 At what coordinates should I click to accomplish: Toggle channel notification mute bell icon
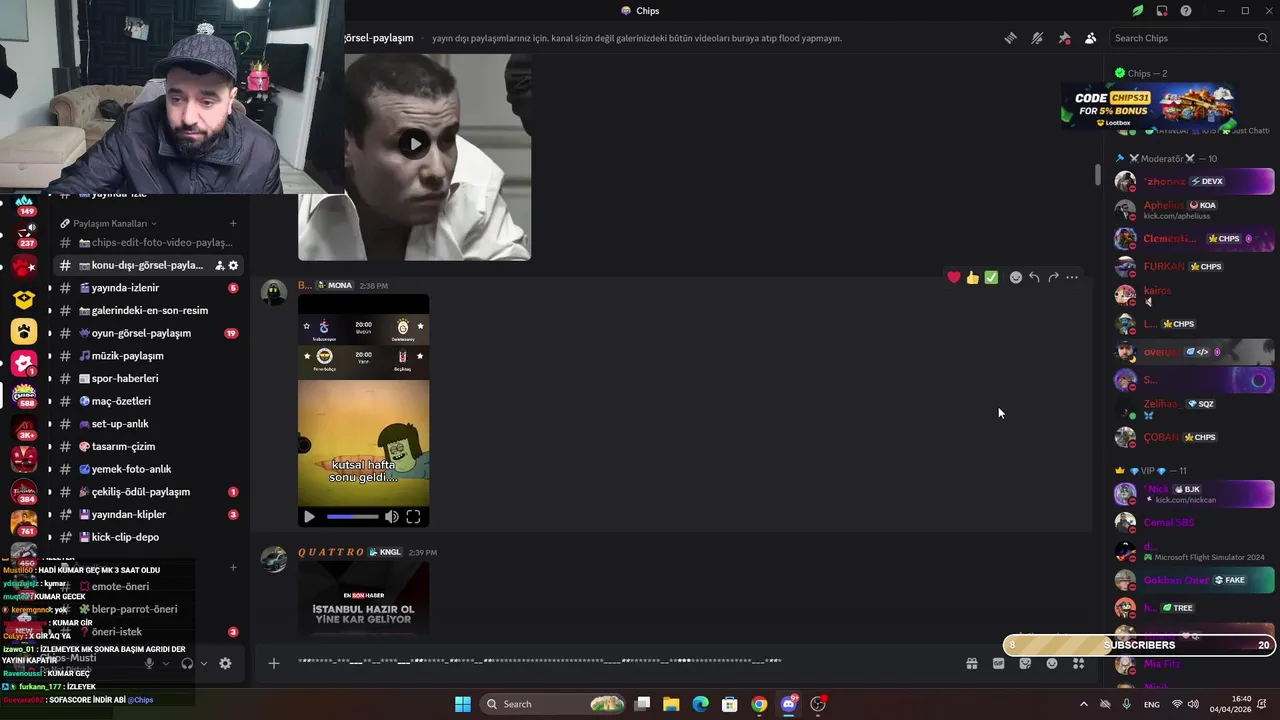click(x=1037, y=38)
